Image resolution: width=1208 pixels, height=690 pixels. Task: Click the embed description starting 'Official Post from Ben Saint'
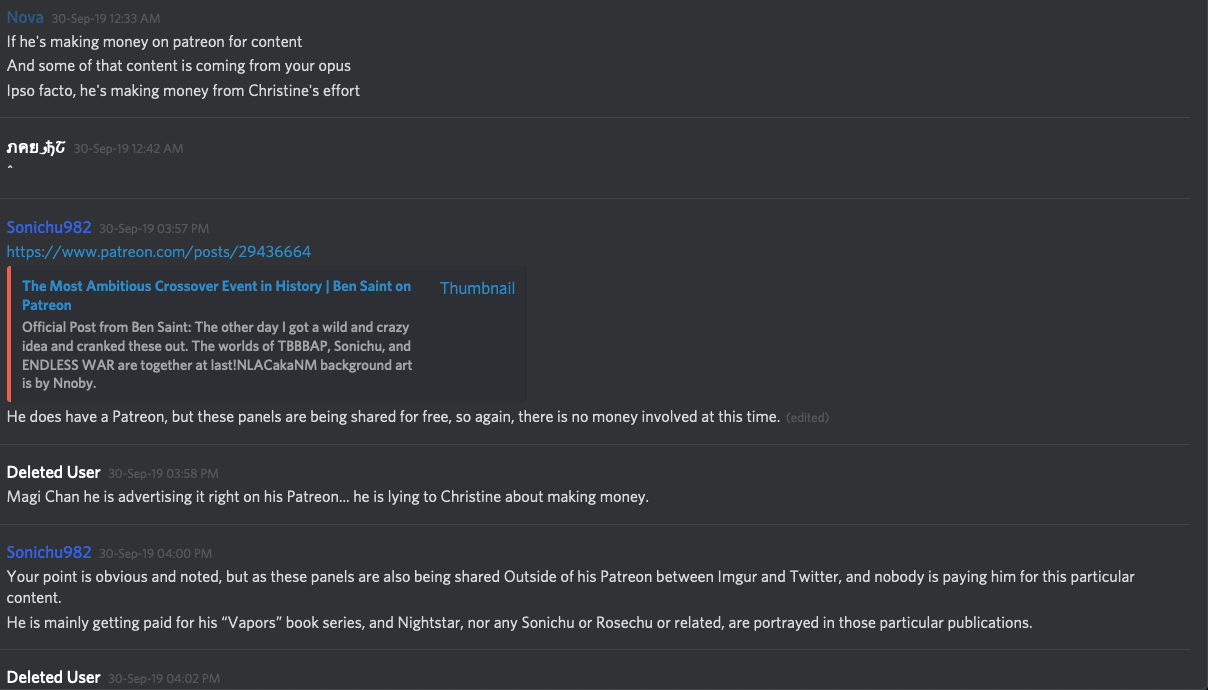[x=216, y=355]
